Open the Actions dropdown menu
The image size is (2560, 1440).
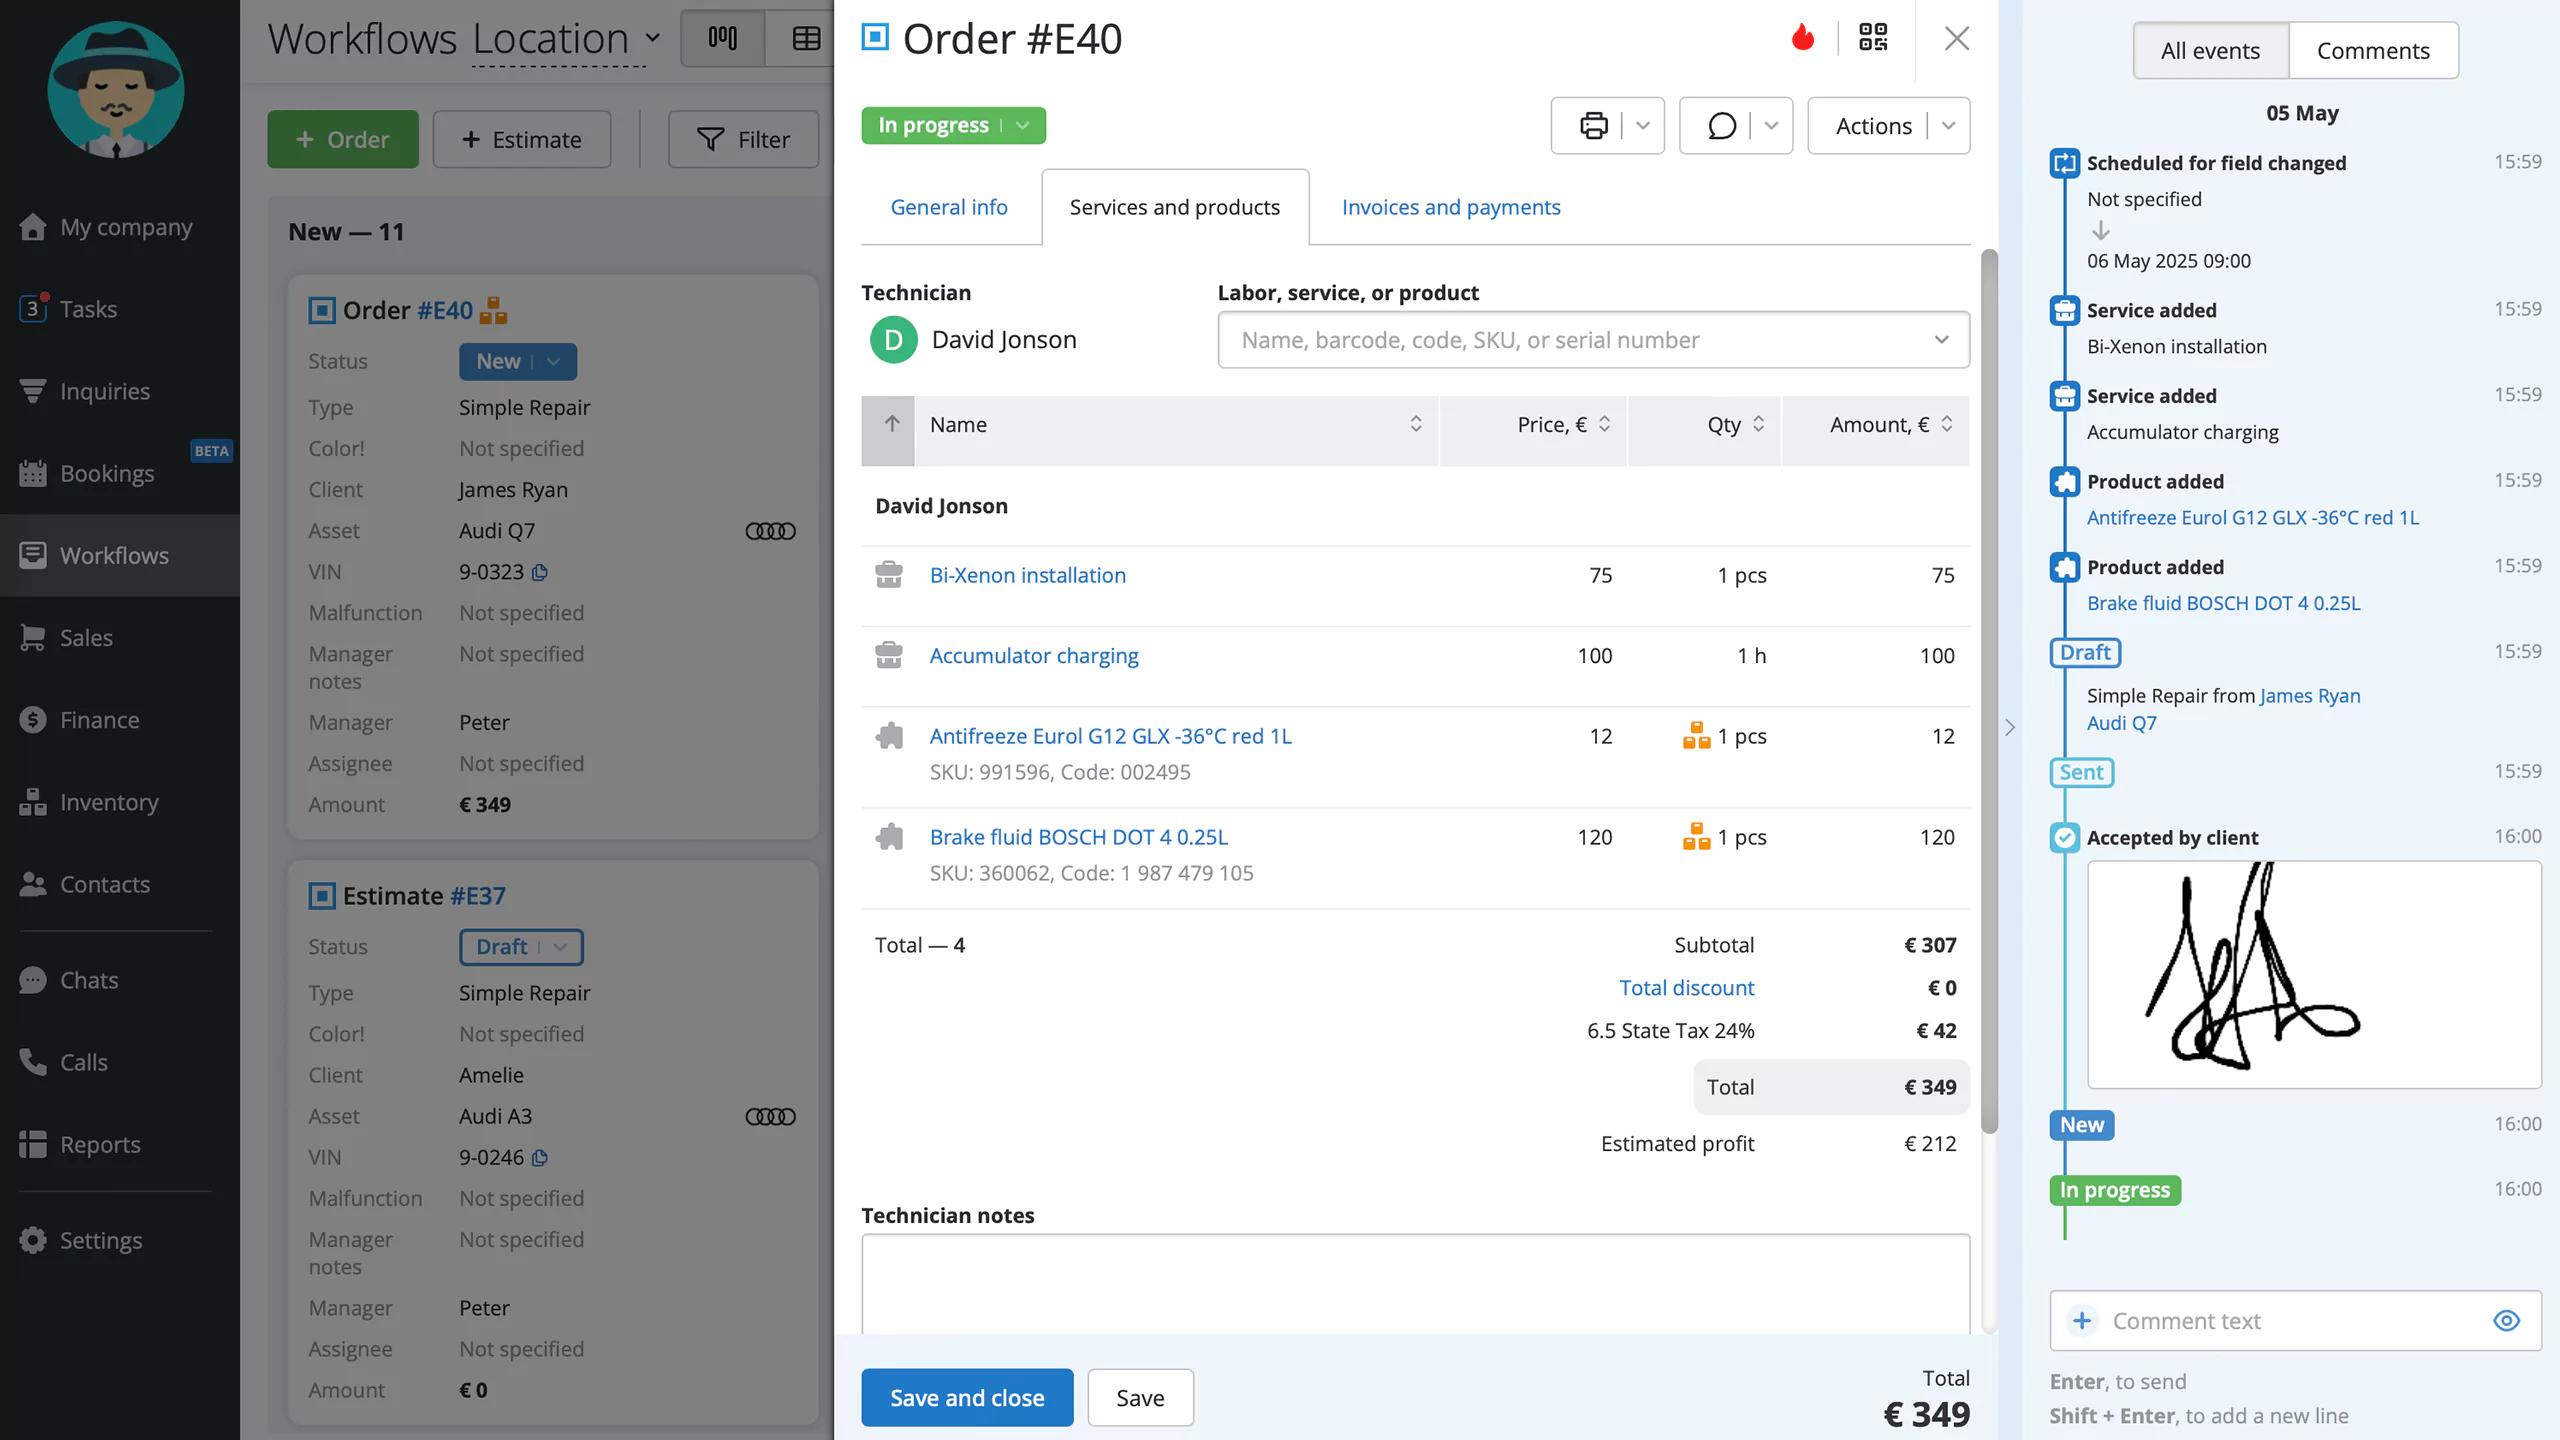coord(1888,126)
